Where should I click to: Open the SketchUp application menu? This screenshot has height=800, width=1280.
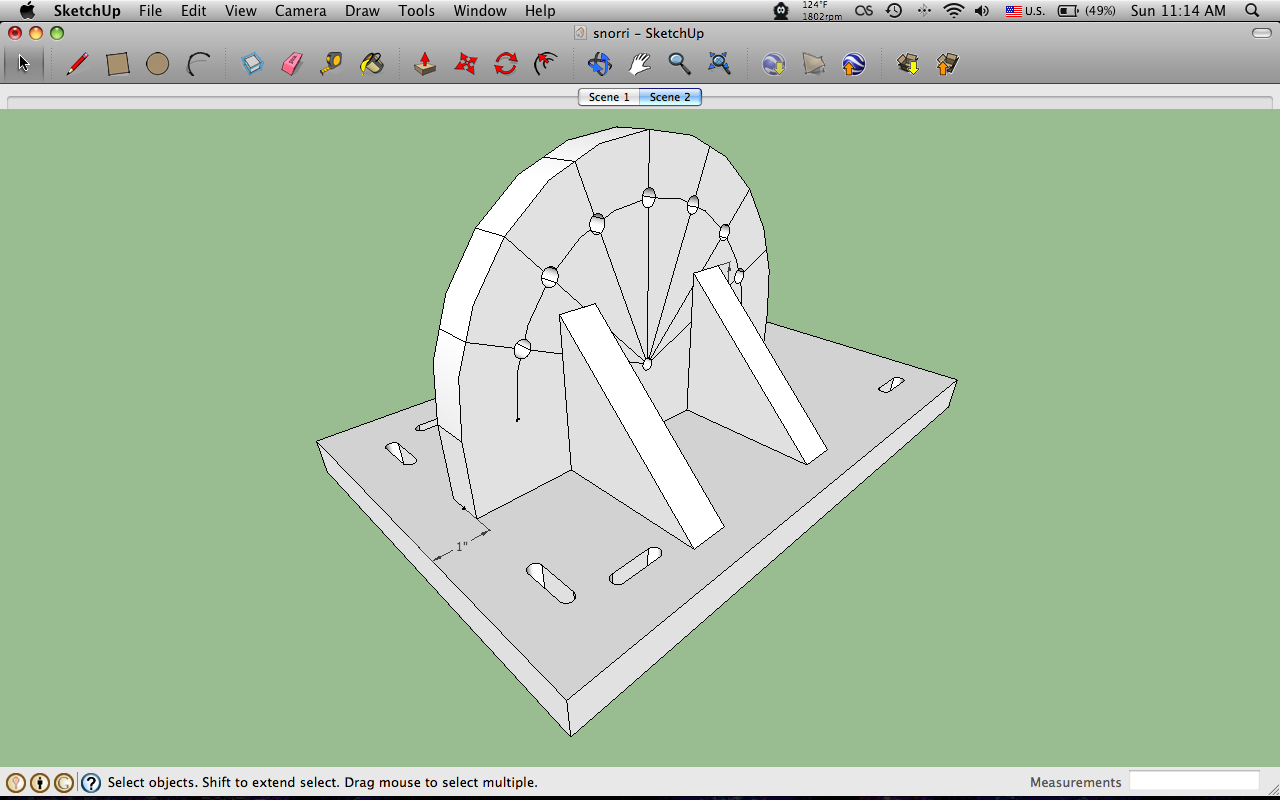87,11
